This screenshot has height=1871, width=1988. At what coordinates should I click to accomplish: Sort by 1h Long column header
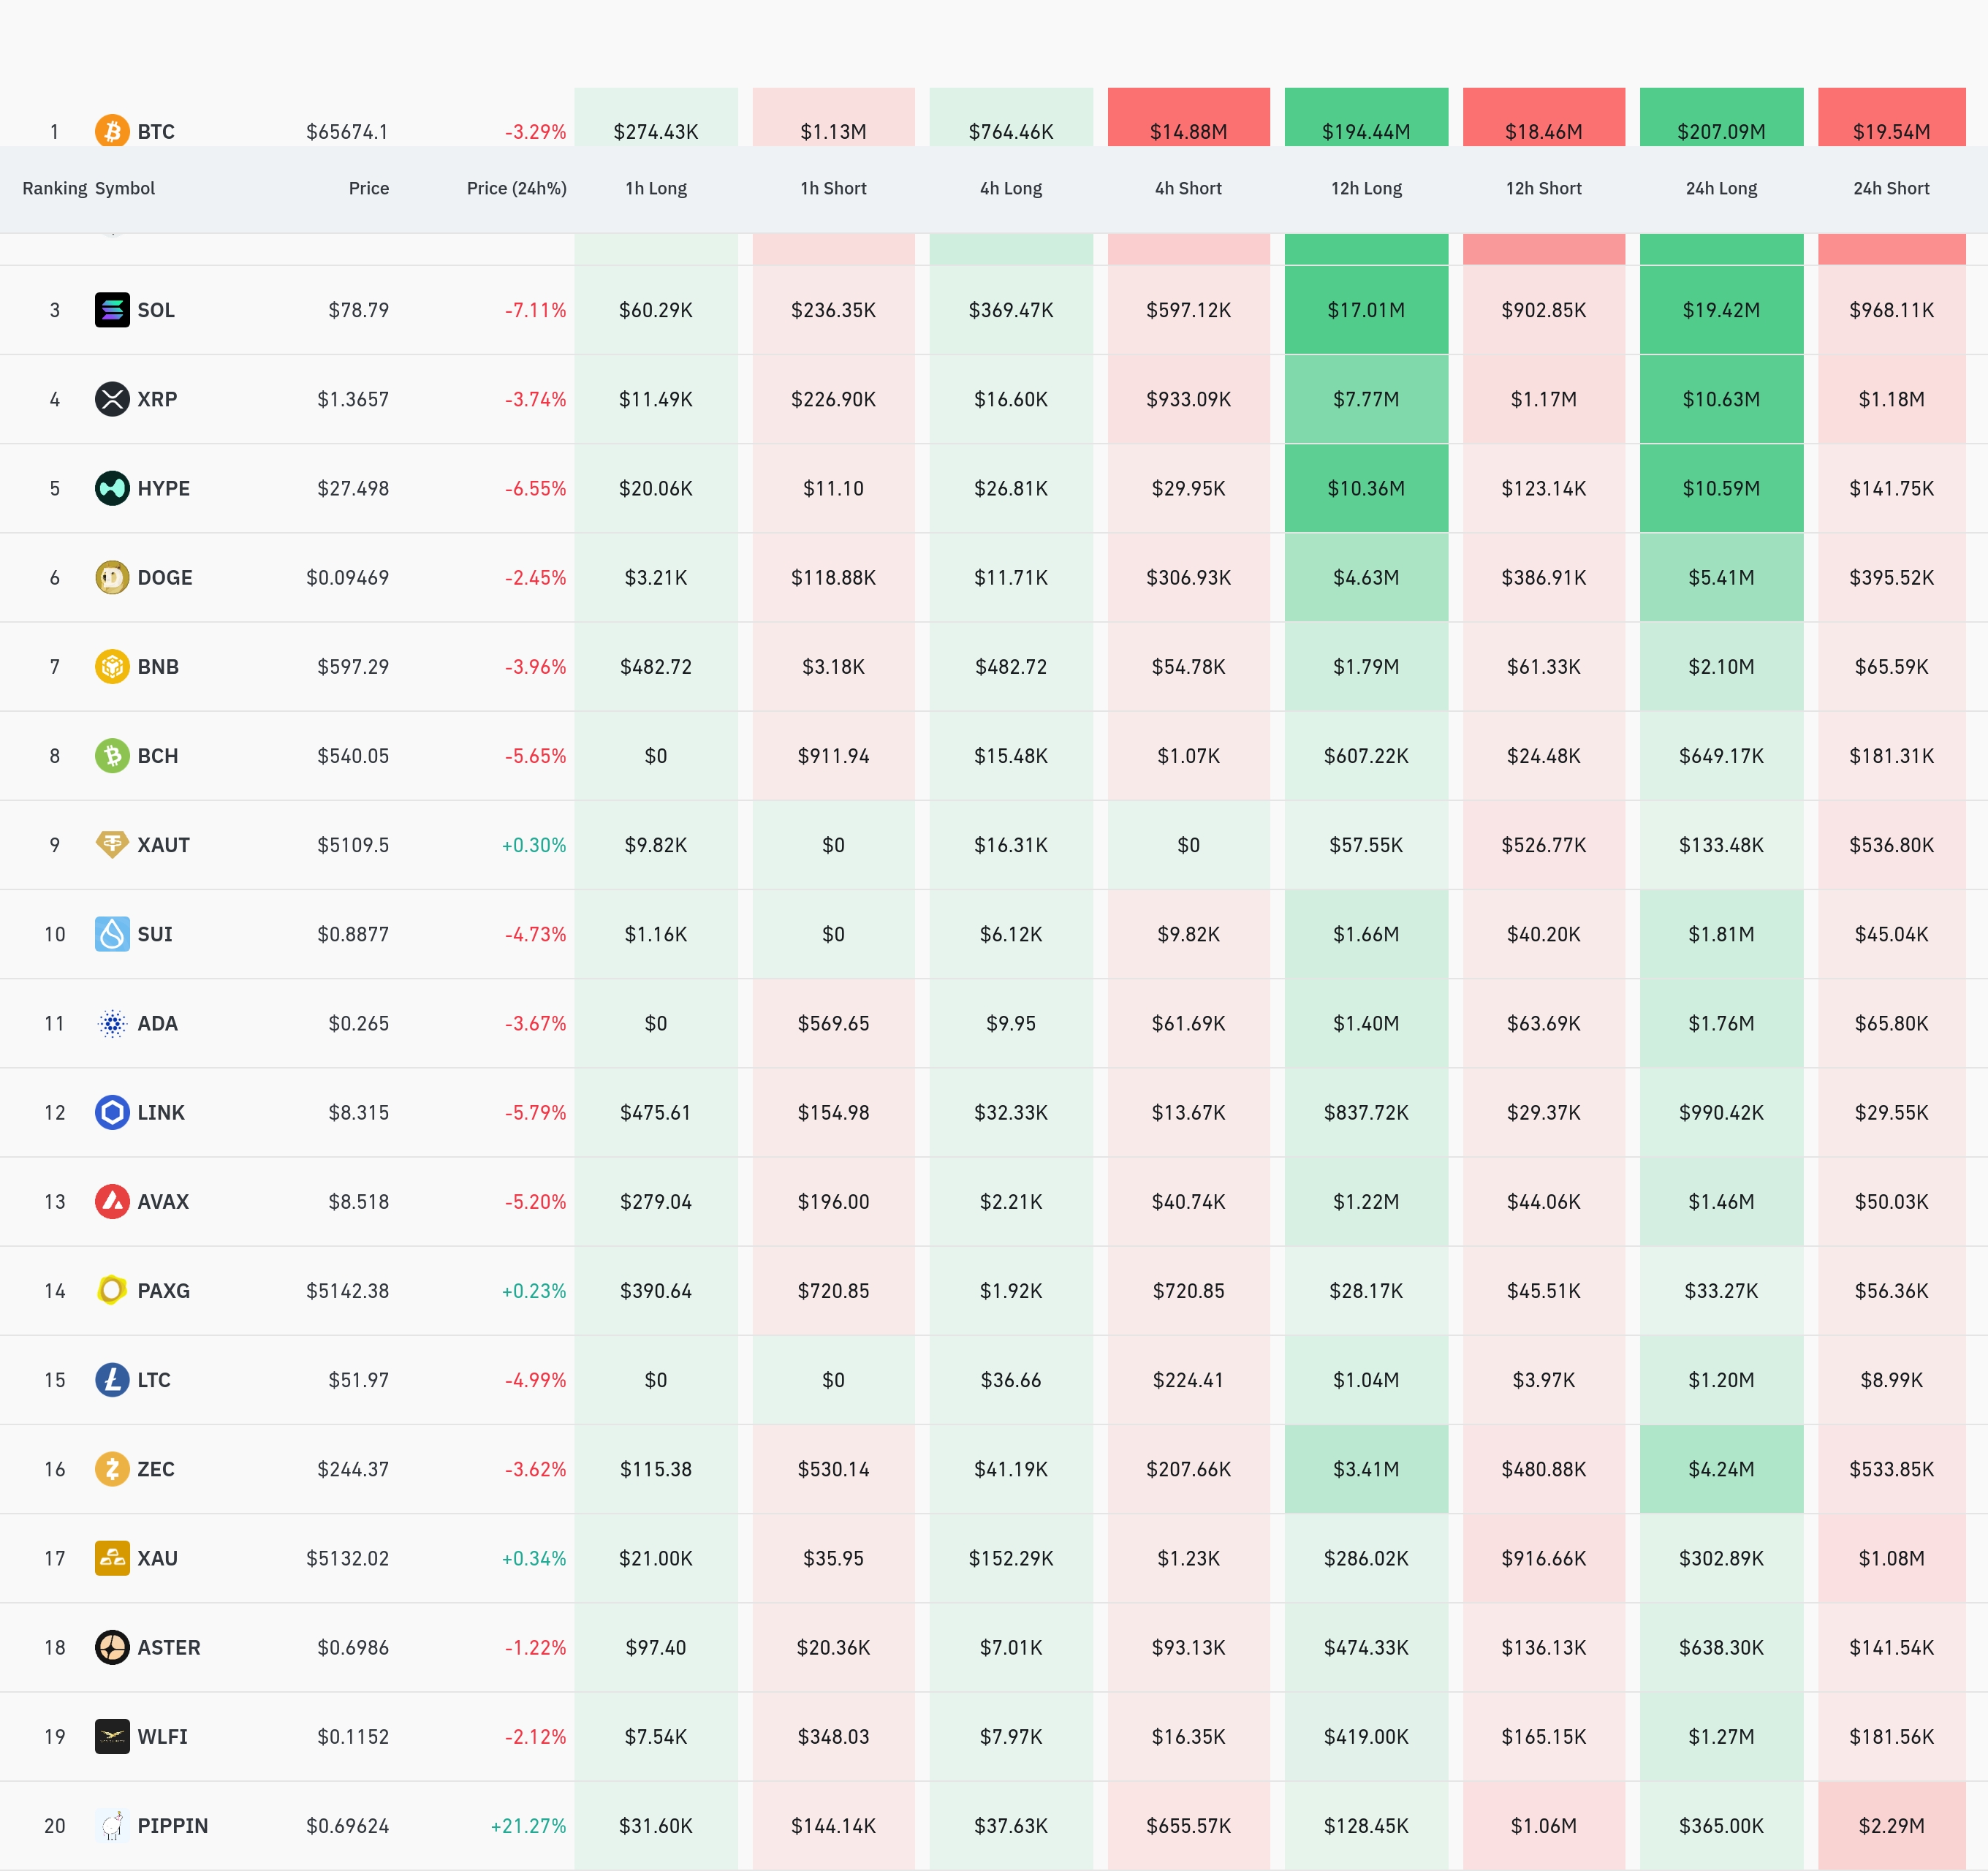point(656,188)
